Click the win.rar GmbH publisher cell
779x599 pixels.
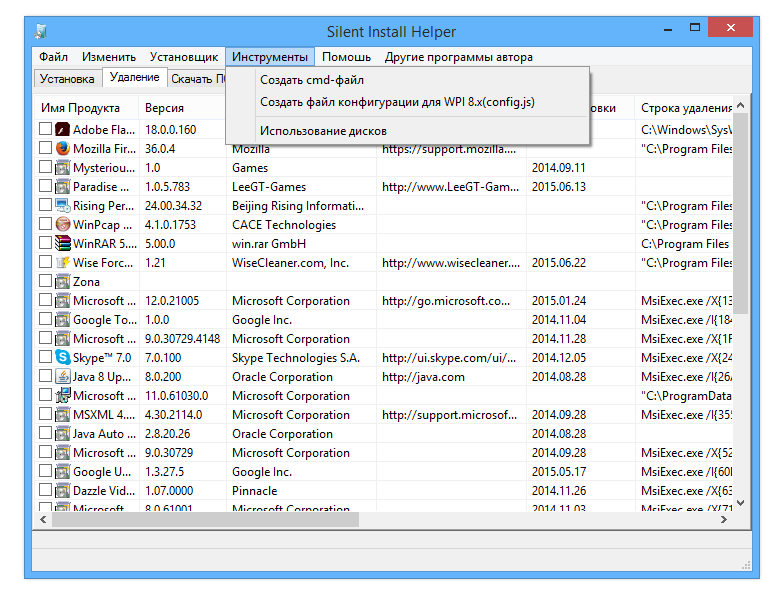click(x=302, y=244)
